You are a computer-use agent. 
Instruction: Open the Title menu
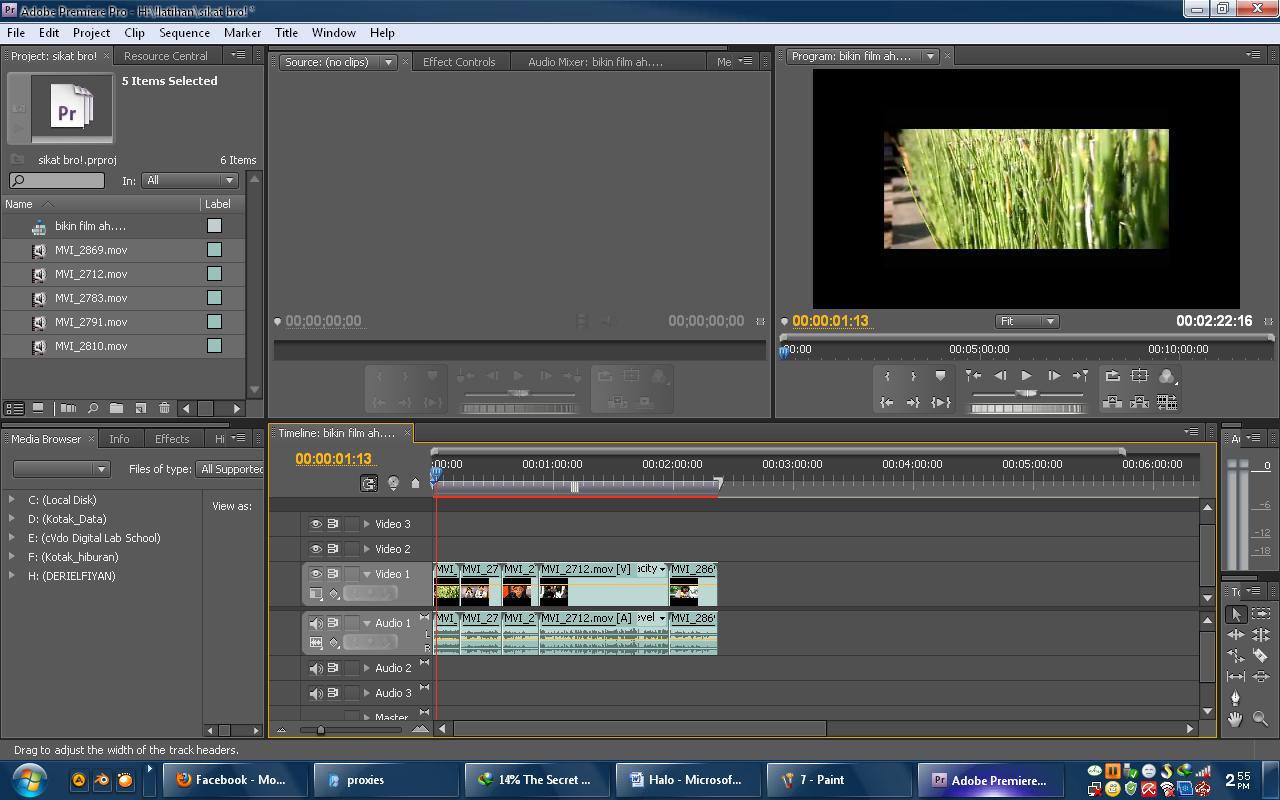[x=286, y=32]
